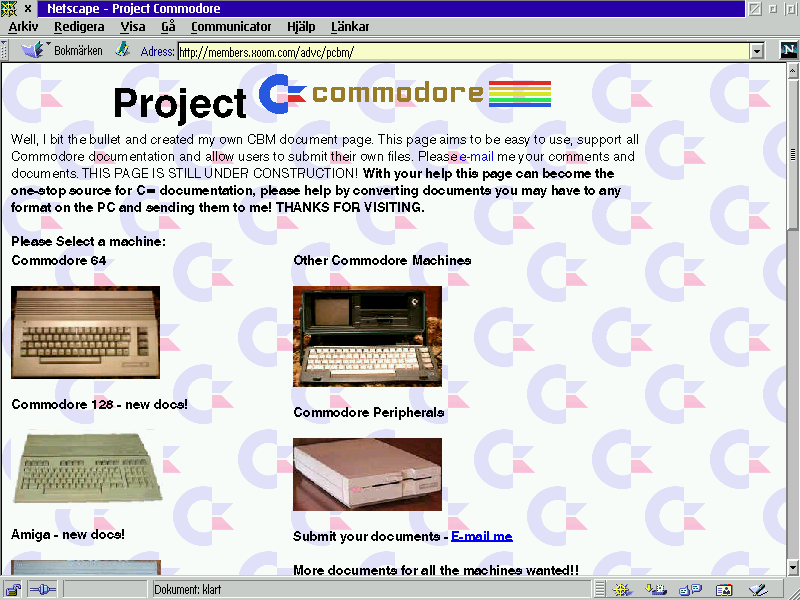This screenshot has width=800, height=600.
Task: Open the Newsgroups component icon
Action: (690, 590)
